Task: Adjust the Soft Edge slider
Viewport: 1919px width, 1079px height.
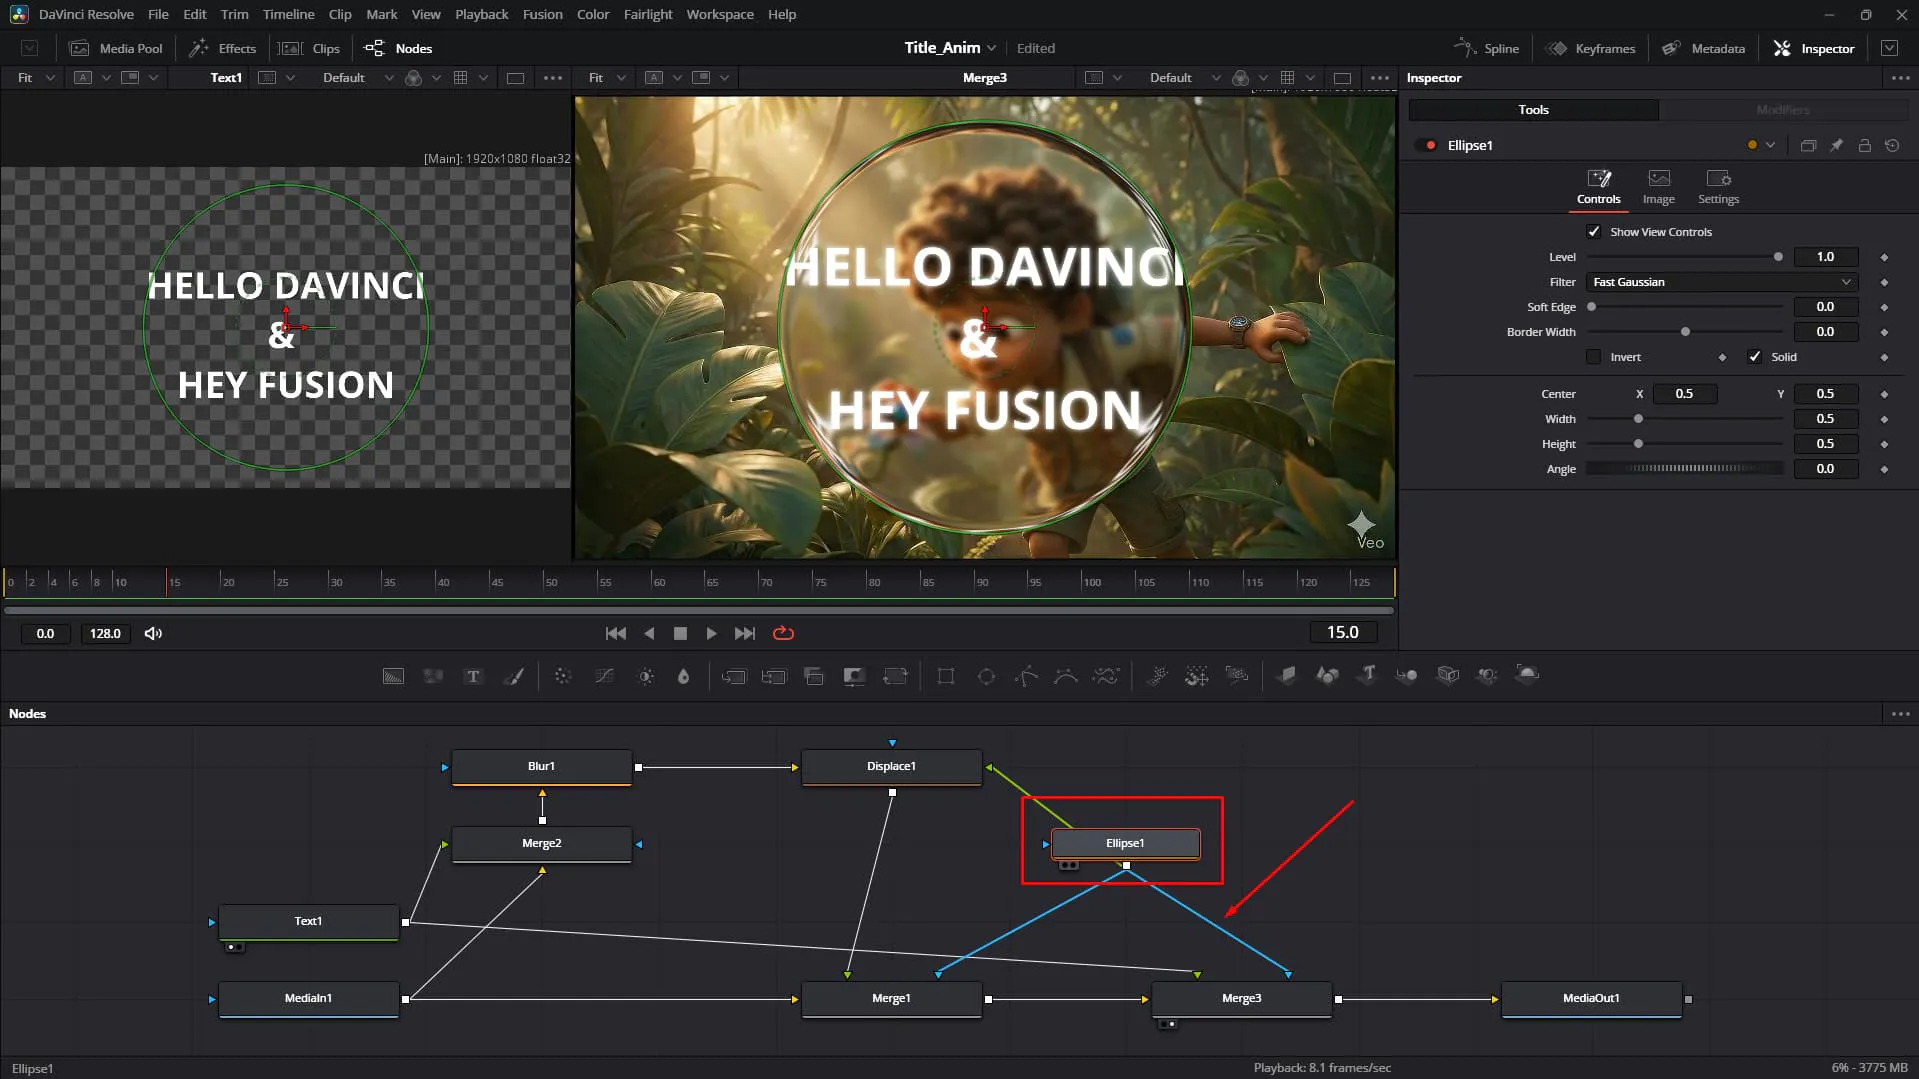Action: tap(1685, 307)
